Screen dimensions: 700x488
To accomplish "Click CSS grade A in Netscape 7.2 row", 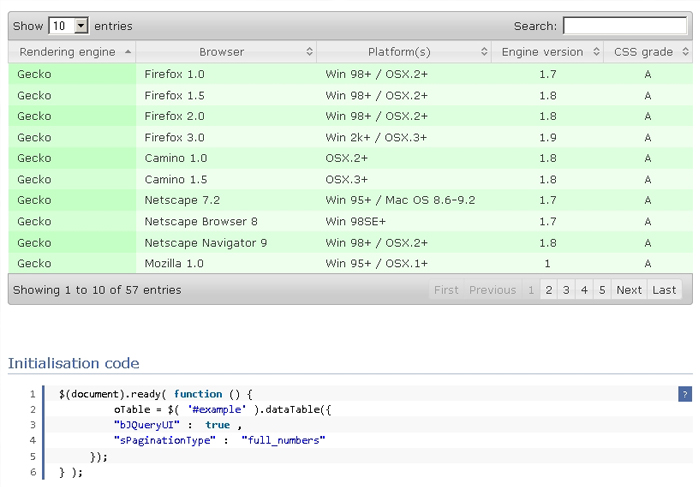I will point(648,200).
